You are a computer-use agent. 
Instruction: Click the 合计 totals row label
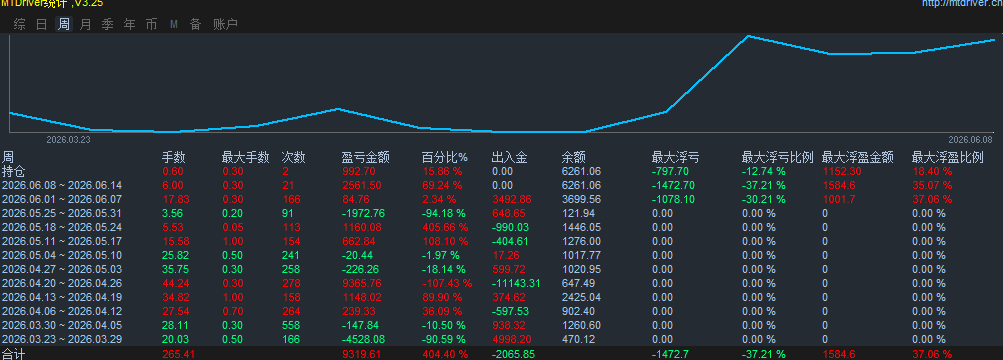point(13,354)
